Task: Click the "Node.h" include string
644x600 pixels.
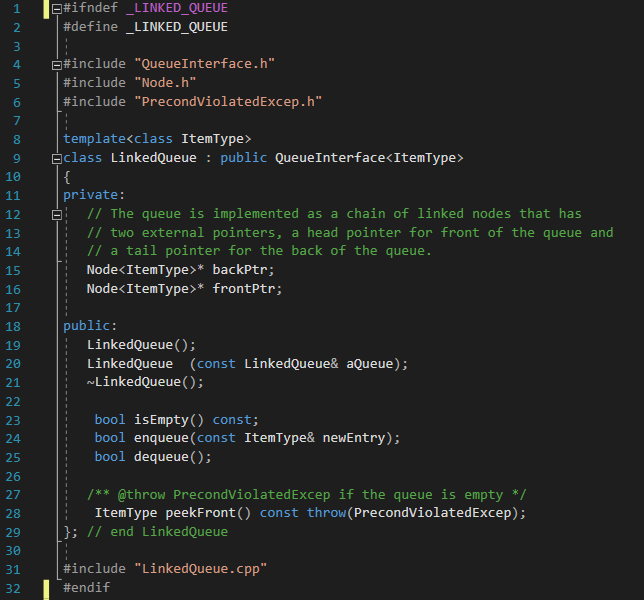Action: (165, 83)
